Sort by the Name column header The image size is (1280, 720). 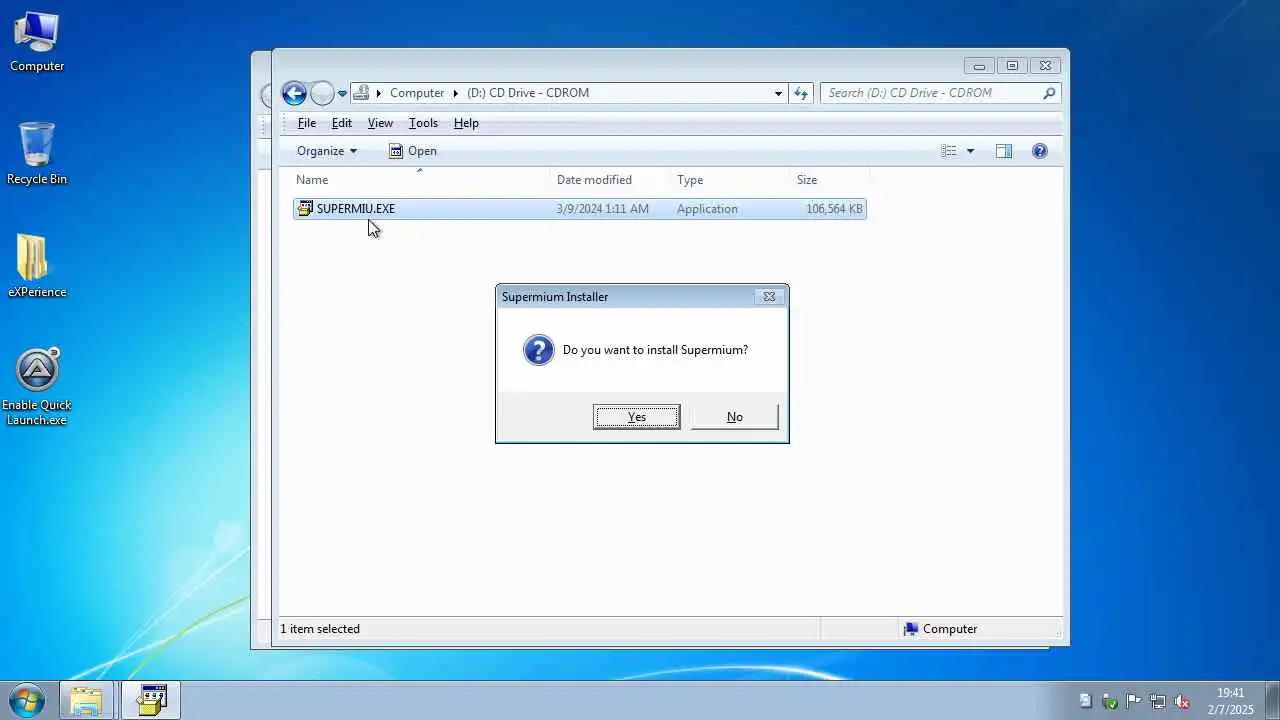421,180
